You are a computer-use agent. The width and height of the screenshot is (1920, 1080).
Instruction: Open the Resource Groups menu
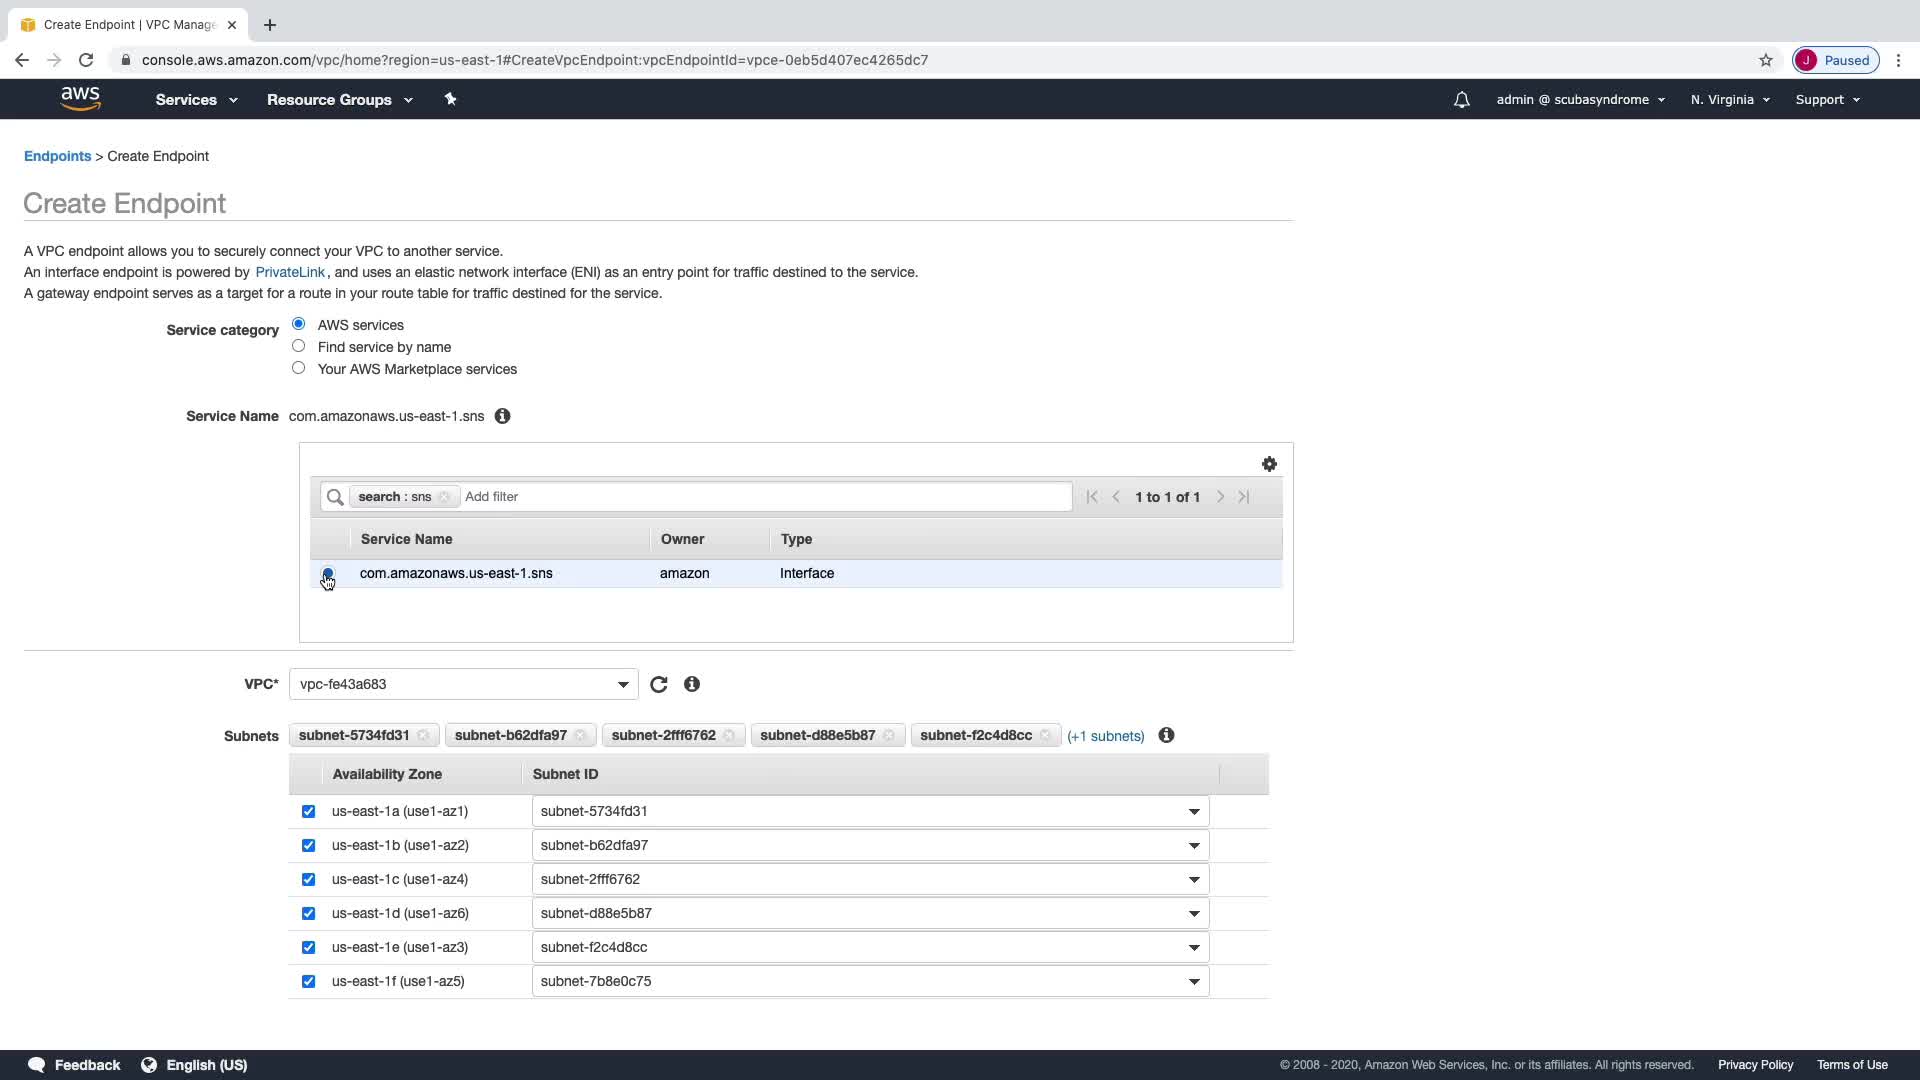339,100
